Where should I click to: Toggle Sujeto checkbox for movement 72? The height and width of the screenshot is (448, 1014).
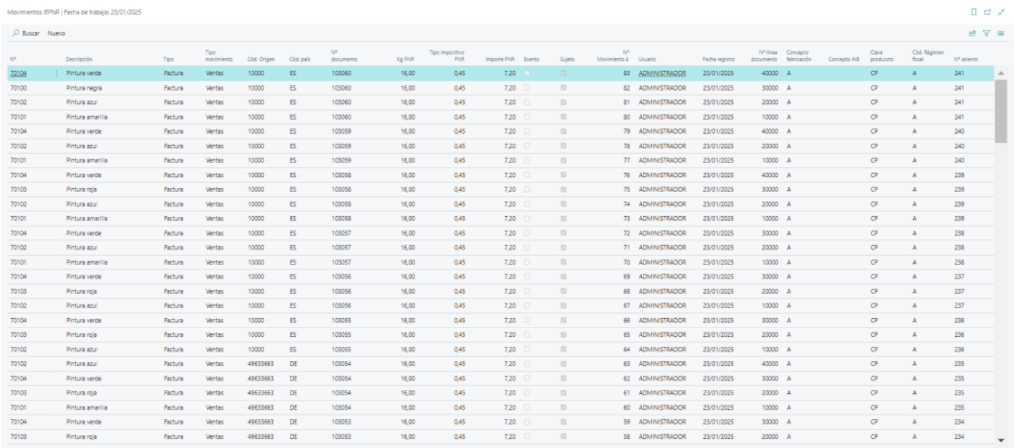[x=563, y=233]
